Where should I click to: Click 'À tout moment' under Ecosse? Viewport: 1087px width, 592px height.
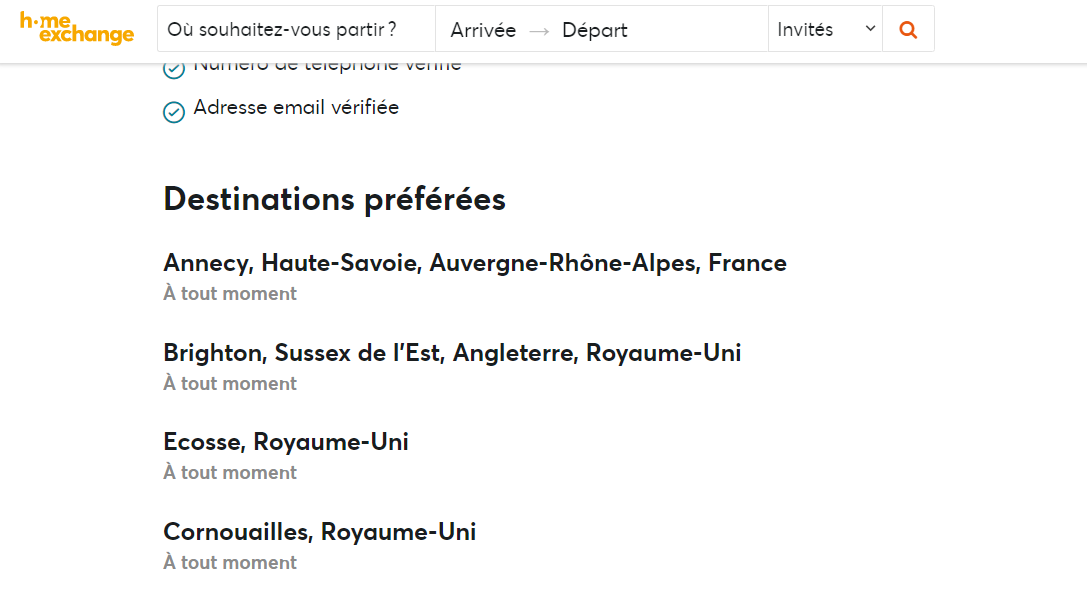[230, 472]
